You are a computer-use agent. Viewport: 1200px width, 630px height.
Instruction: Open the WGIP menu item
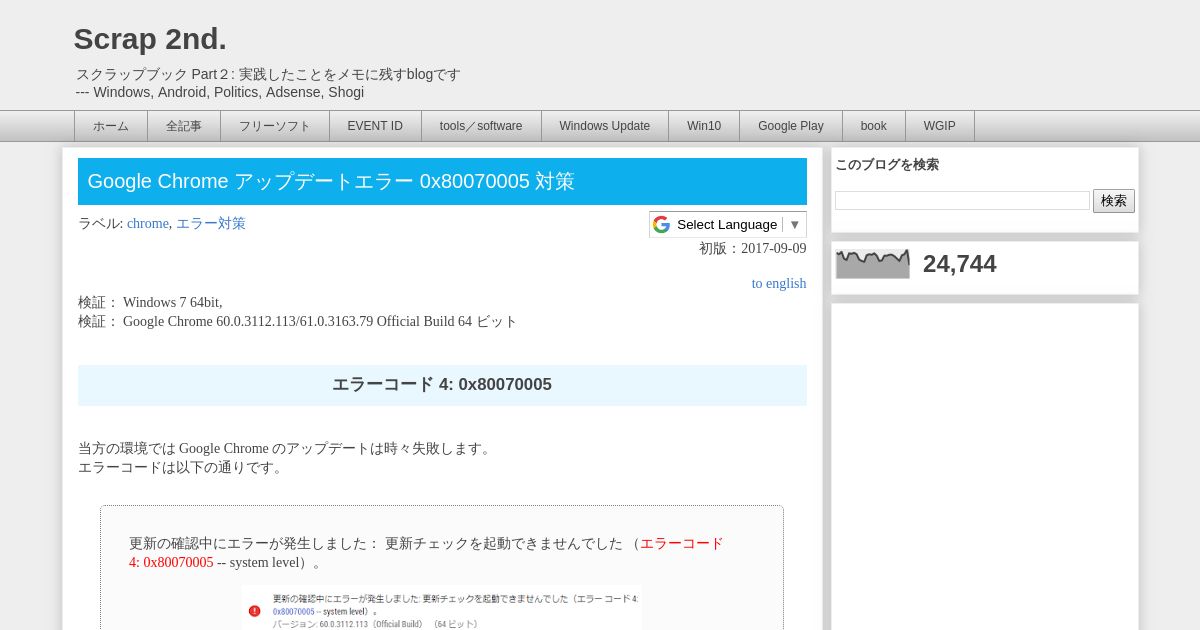point(940,126)
